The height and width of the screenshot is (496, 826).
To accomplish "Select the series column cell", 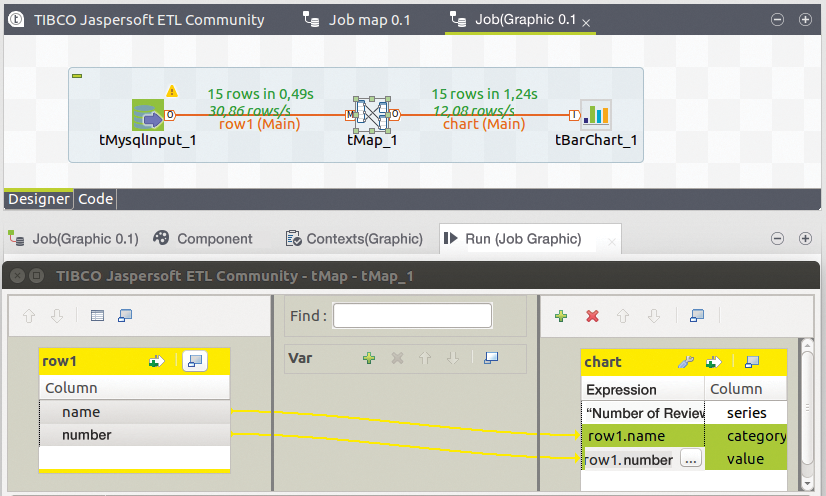I will (x=746, y=413).
